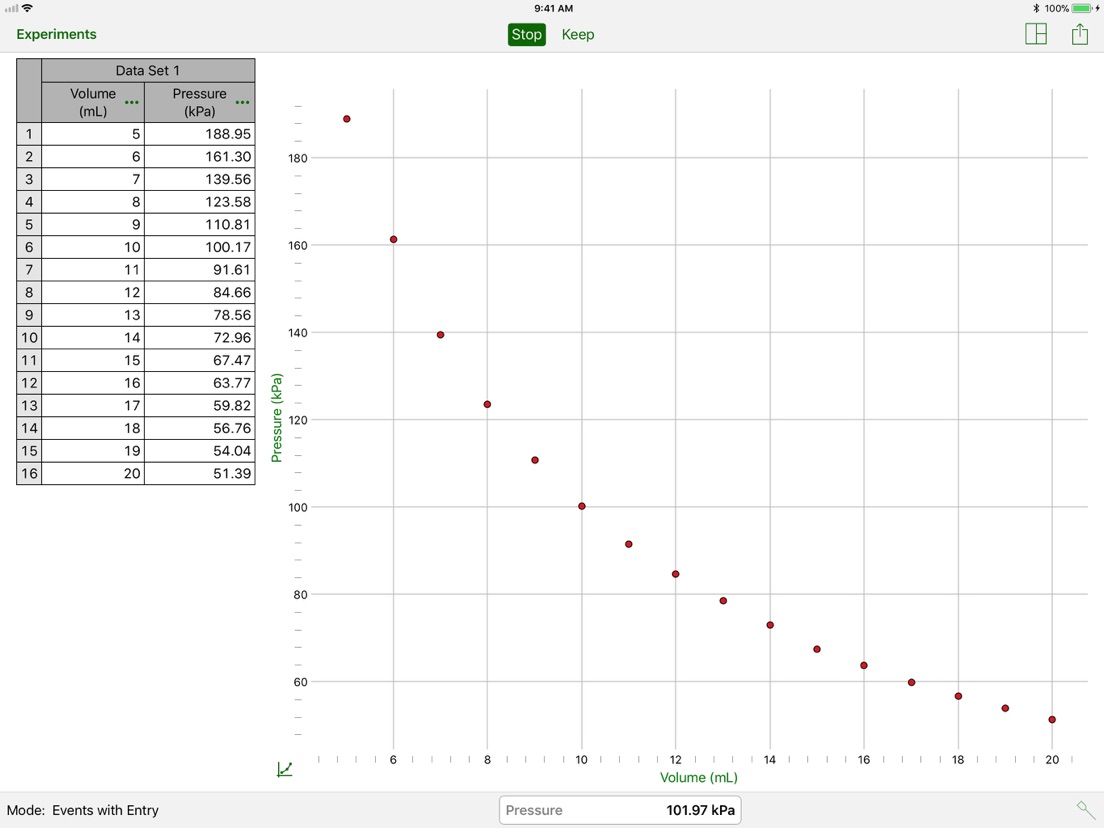Image resolution: width=1104 pixels, height=828 pixels.
Task: Stop data collection
Action: pyautogui.click(x=526, y=34)
